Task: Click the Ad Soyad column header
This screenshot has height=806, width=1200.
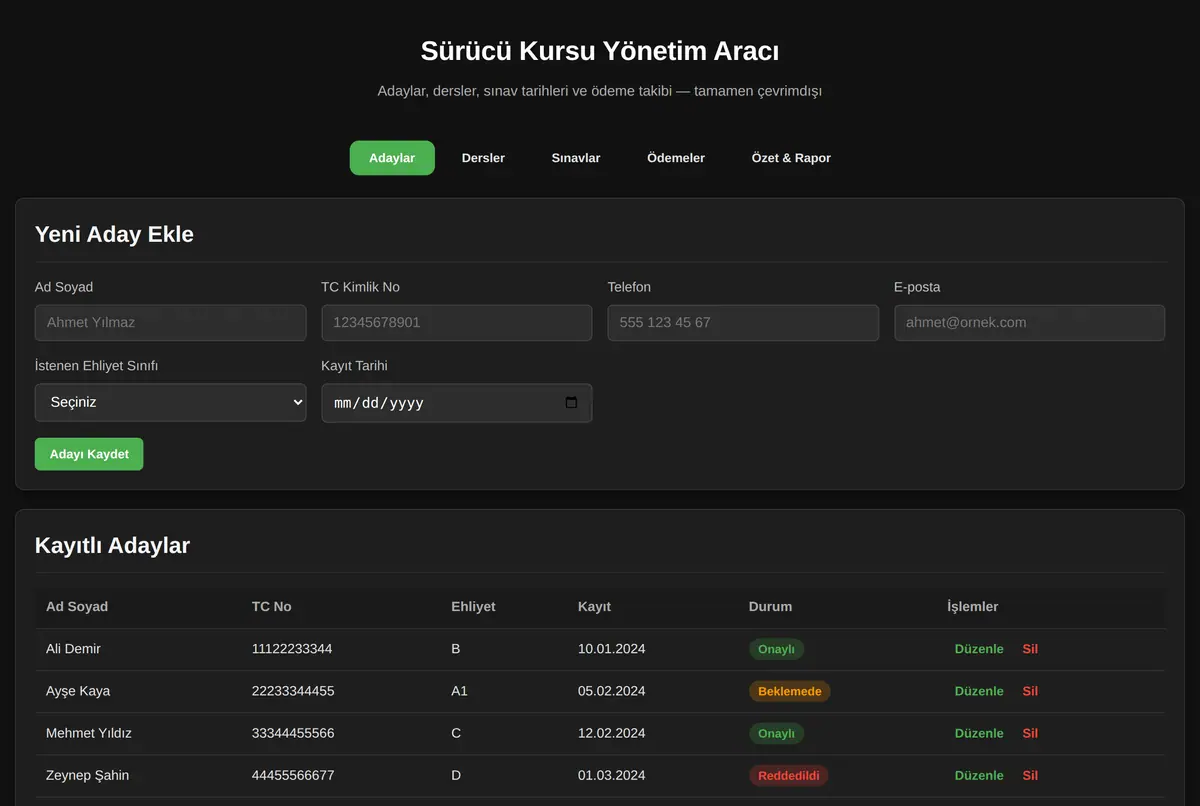Action: pos(77,607)
